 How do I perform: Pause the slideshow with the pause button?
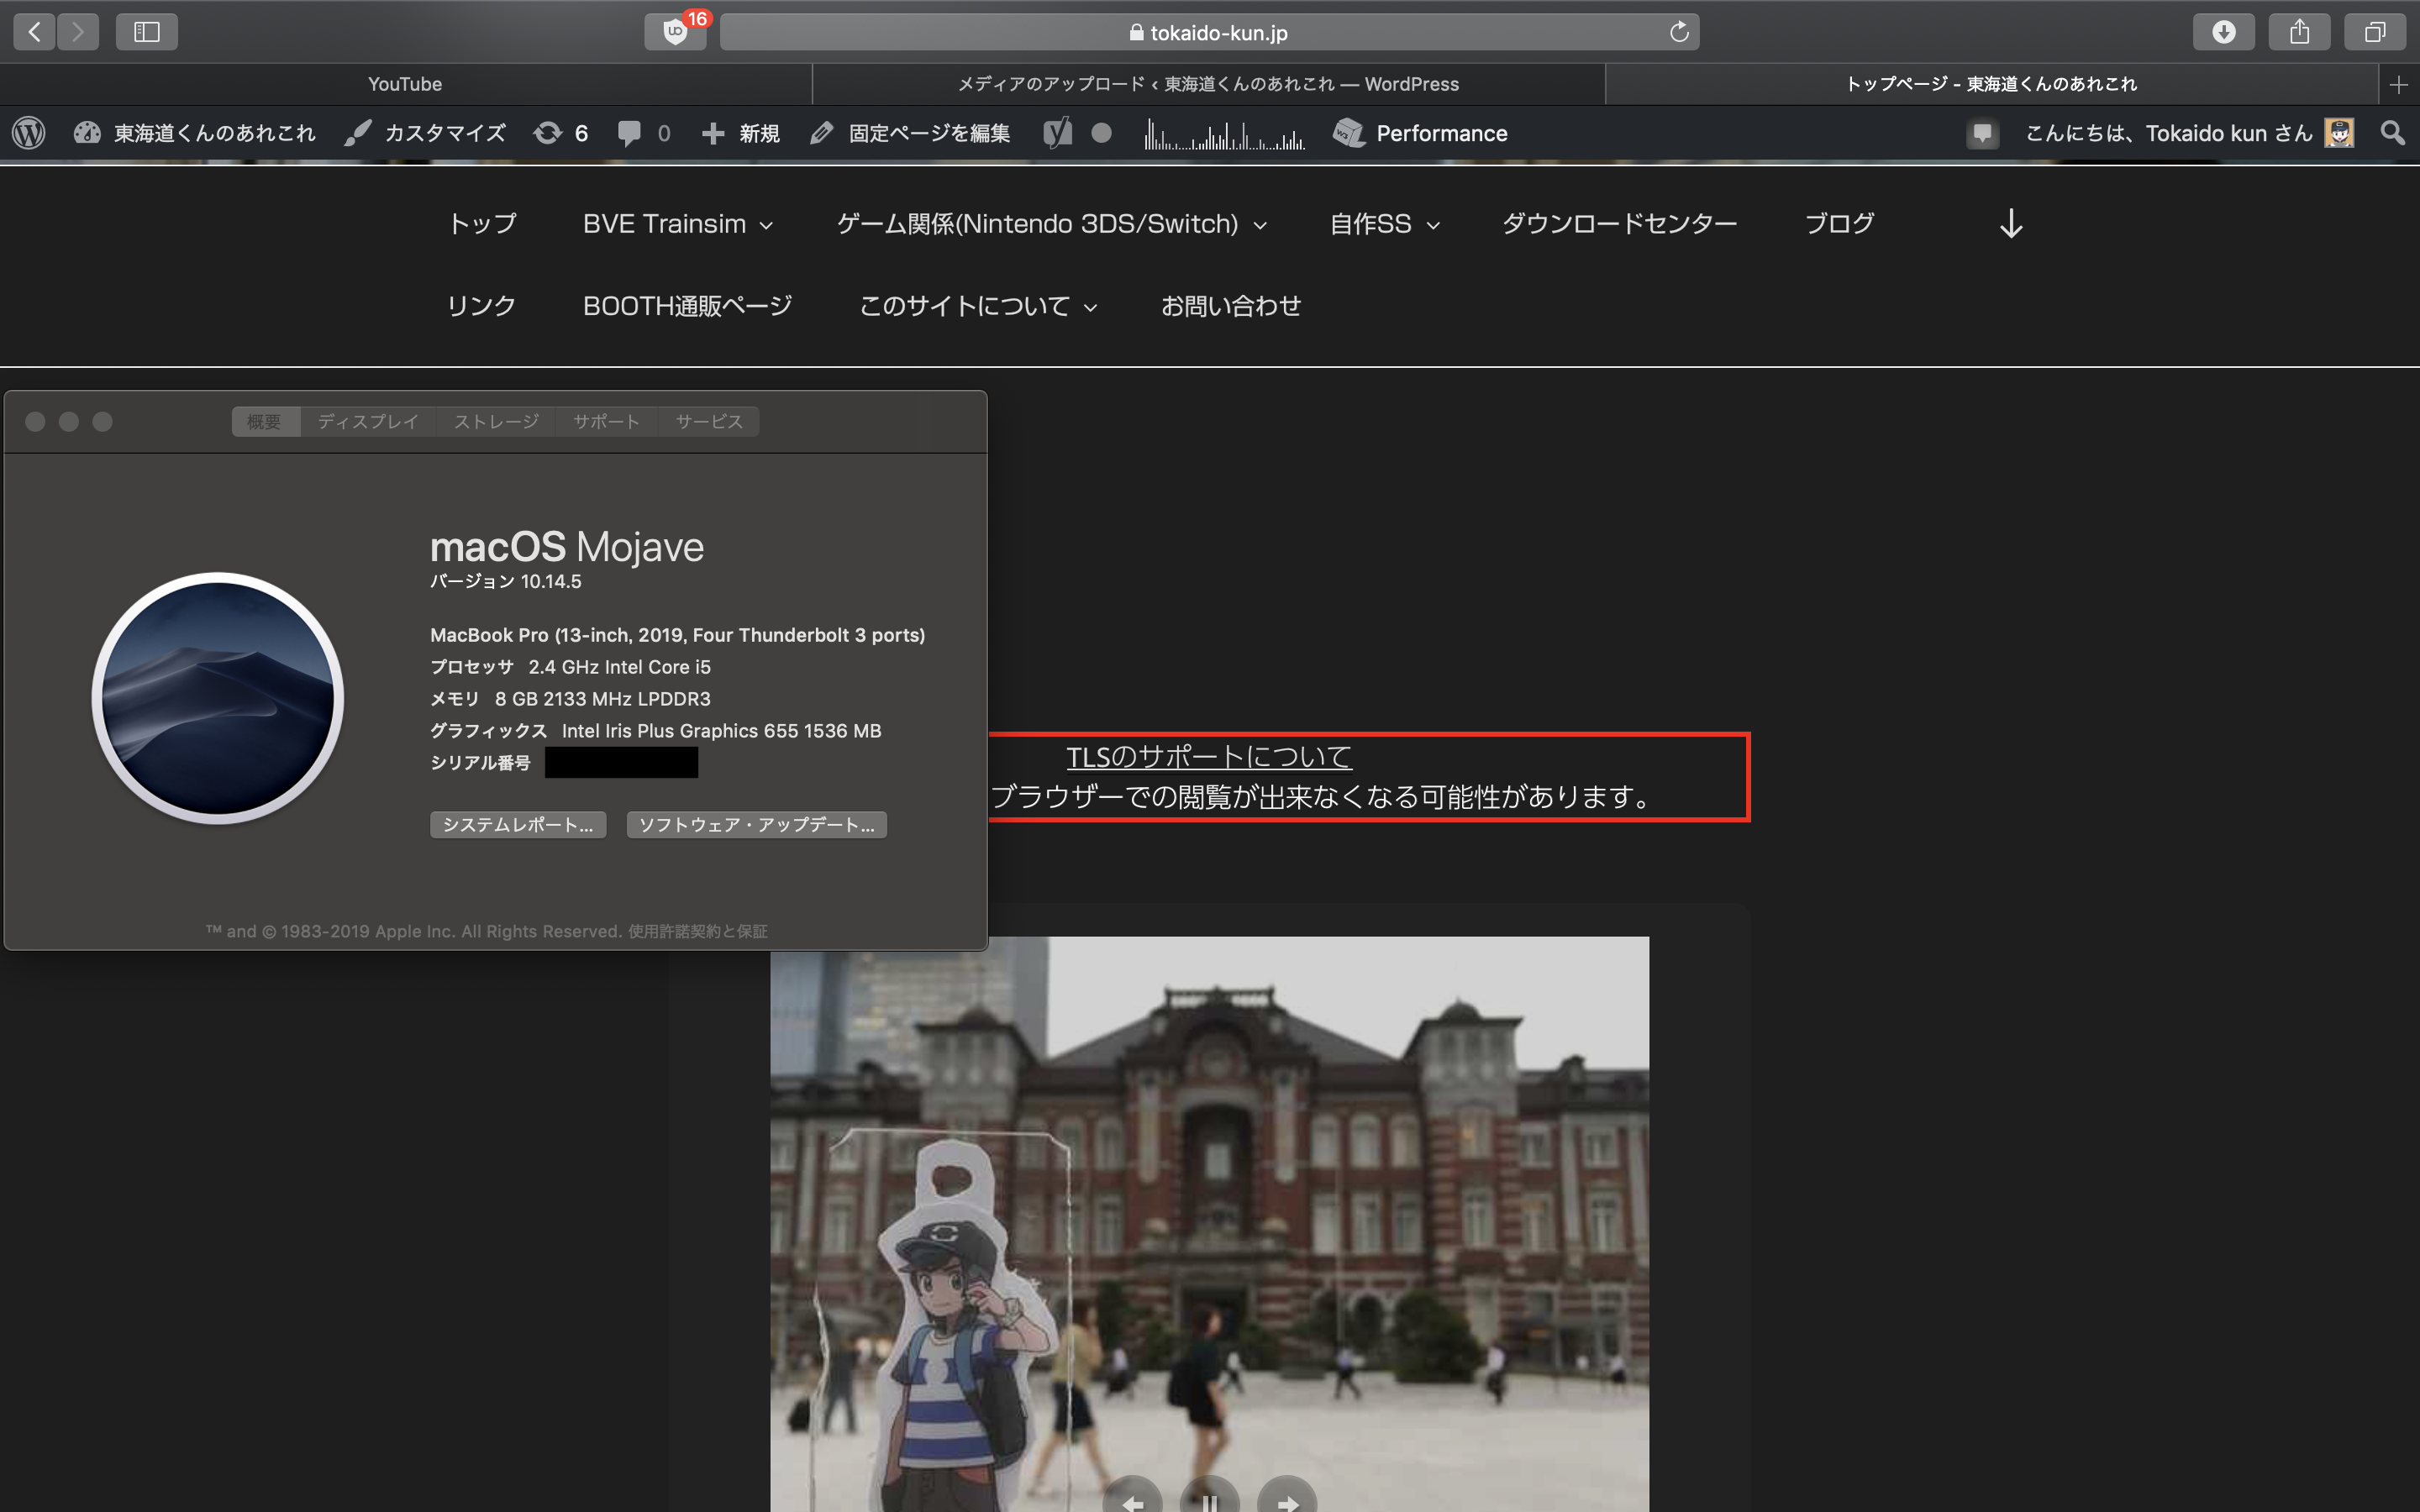pos(1209,1500)
